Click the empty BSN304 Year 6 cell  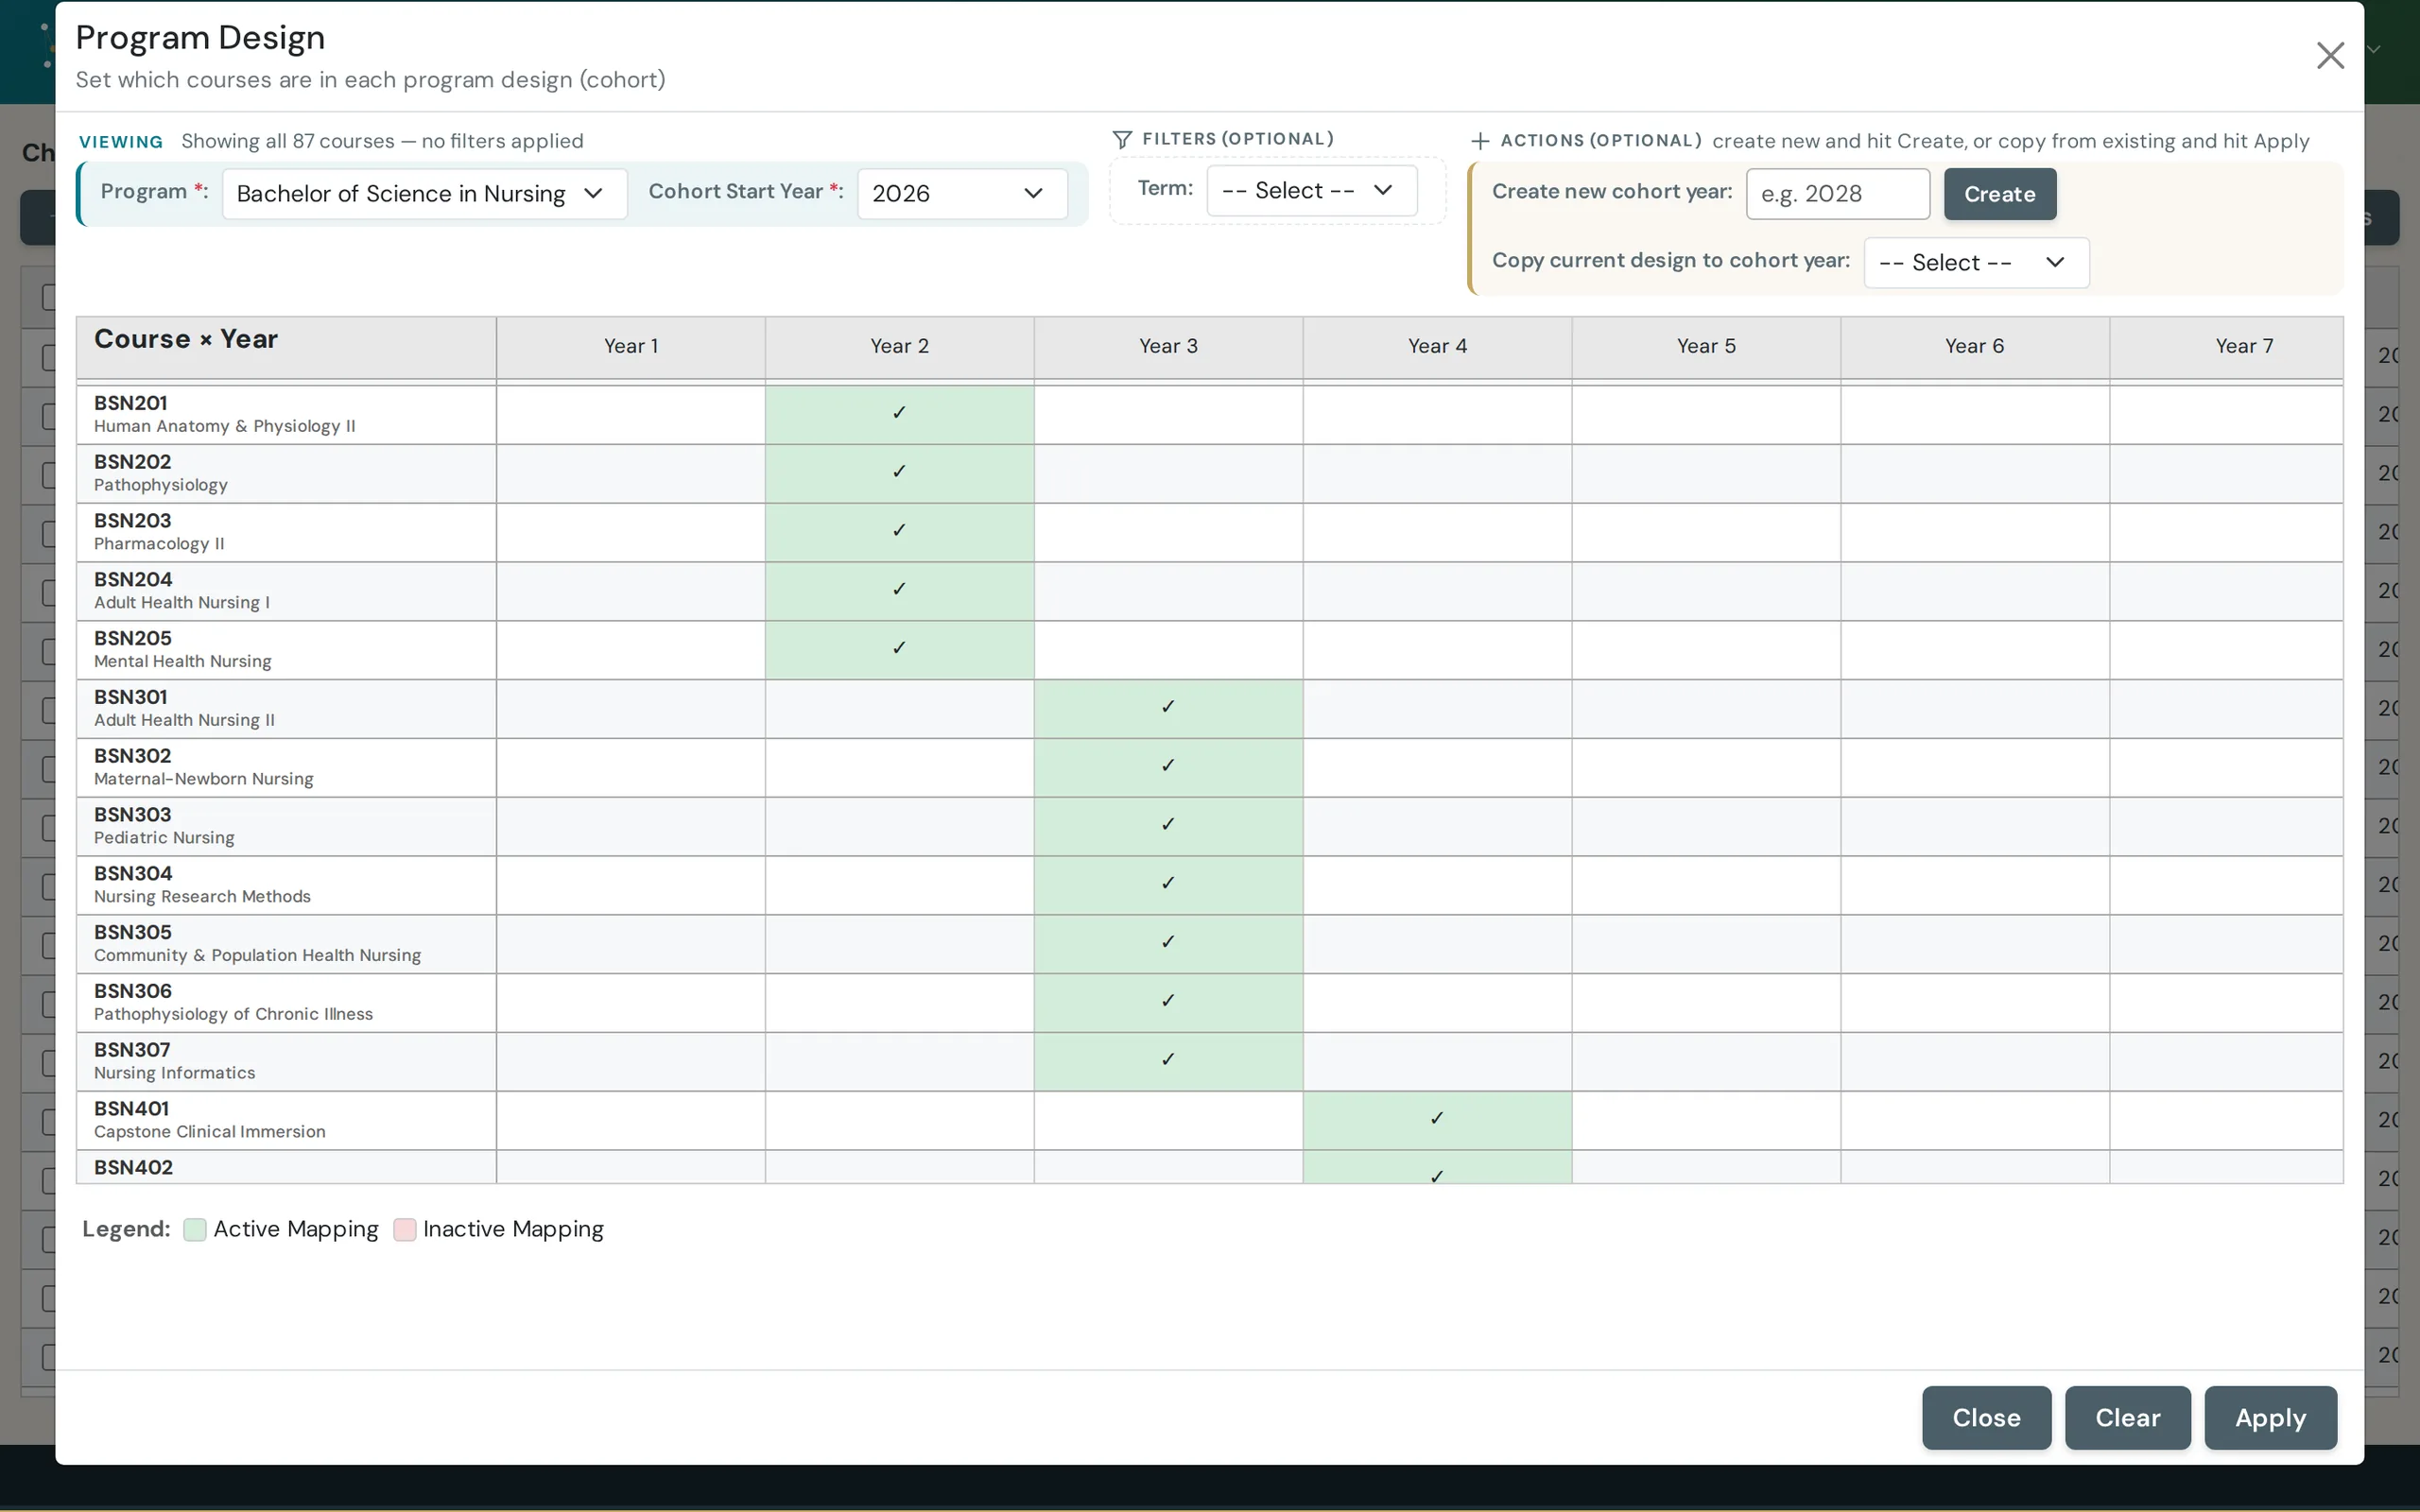point(1974,885)
